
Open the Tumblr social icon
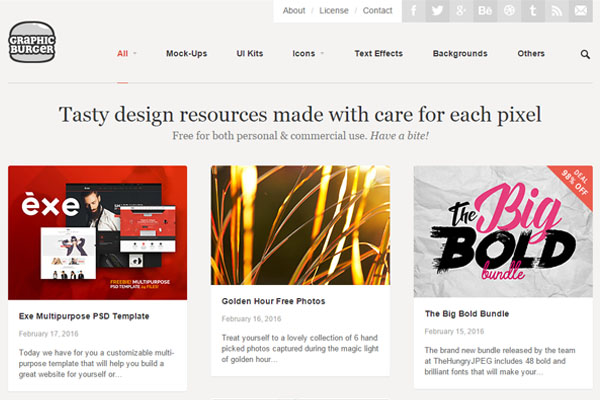533,11
